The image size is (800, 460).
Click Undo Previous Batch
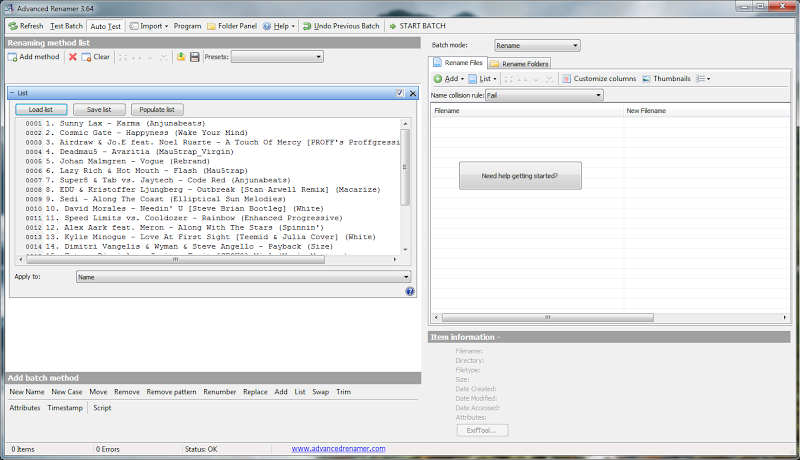[x=341, y=26]
